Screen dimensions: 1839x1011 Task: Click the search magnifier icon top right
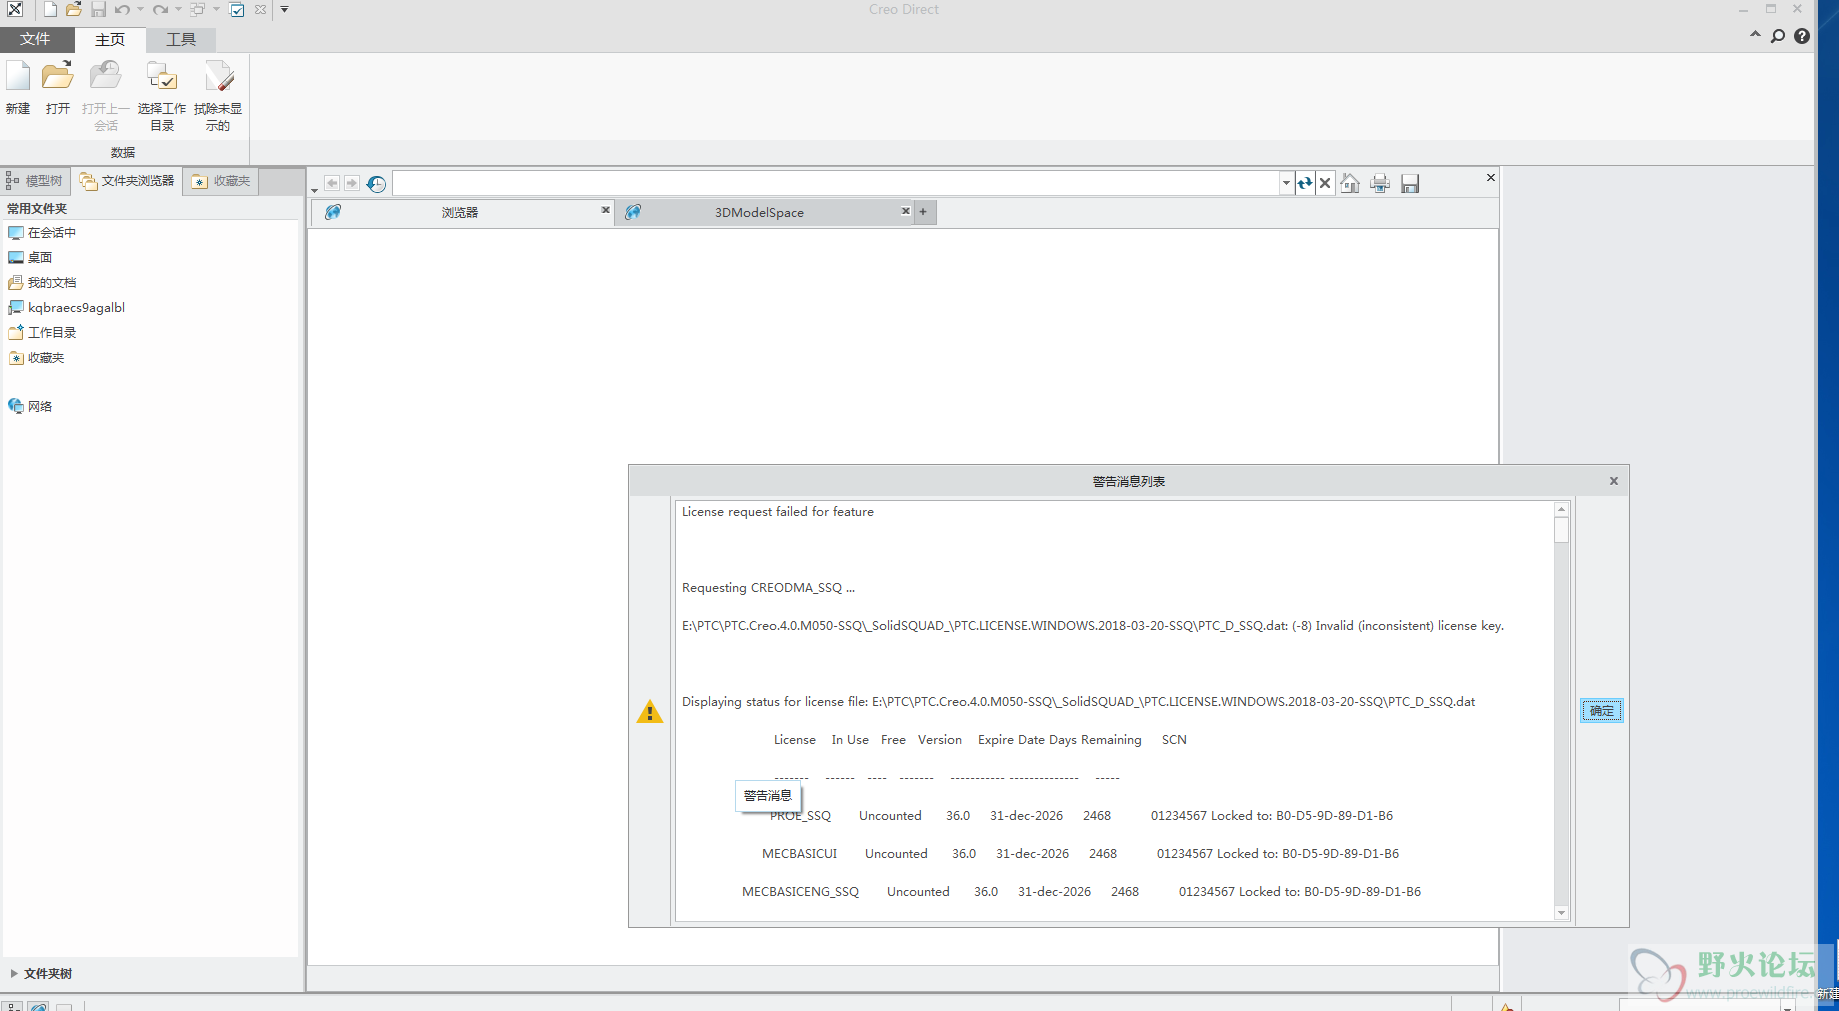1778,36
